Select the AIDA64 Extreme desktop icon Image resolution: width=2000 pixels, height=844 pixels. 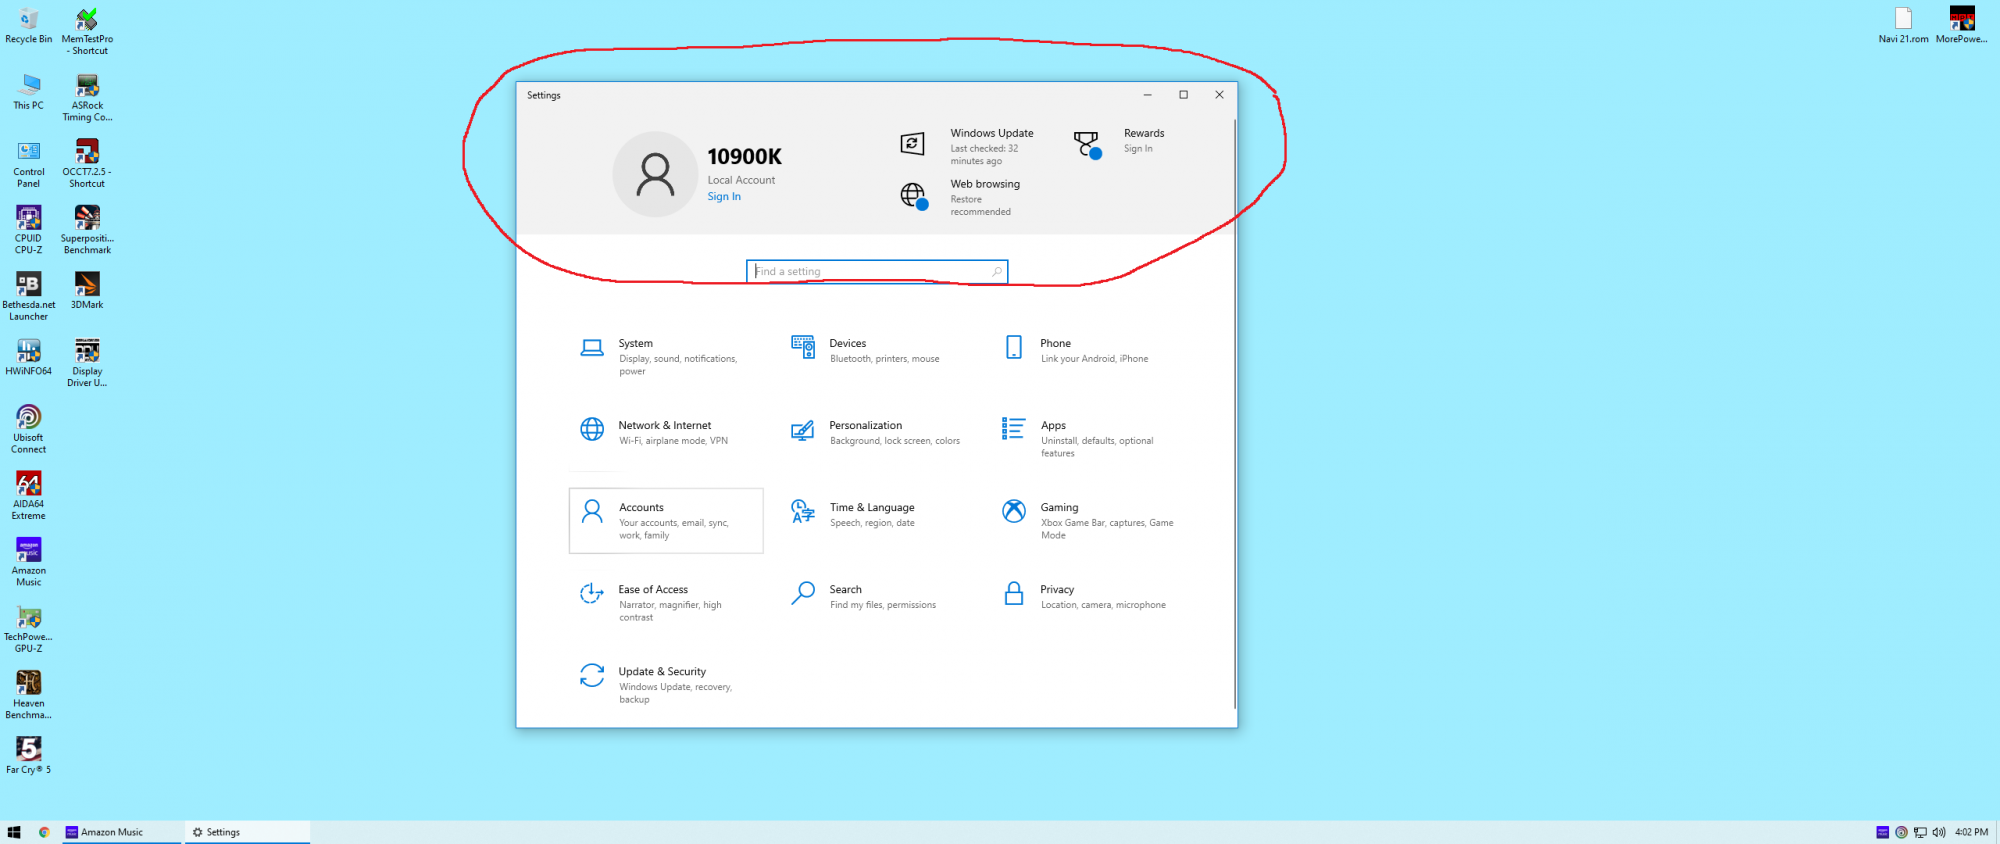coord(28,496)
